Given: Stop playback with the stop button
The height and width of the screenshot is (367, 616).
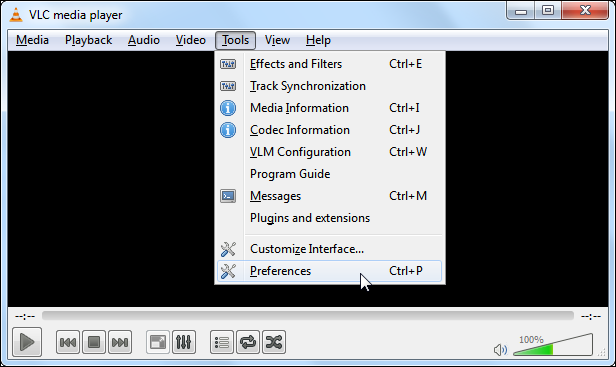Looking at the screenshot, I should (94, 342).
